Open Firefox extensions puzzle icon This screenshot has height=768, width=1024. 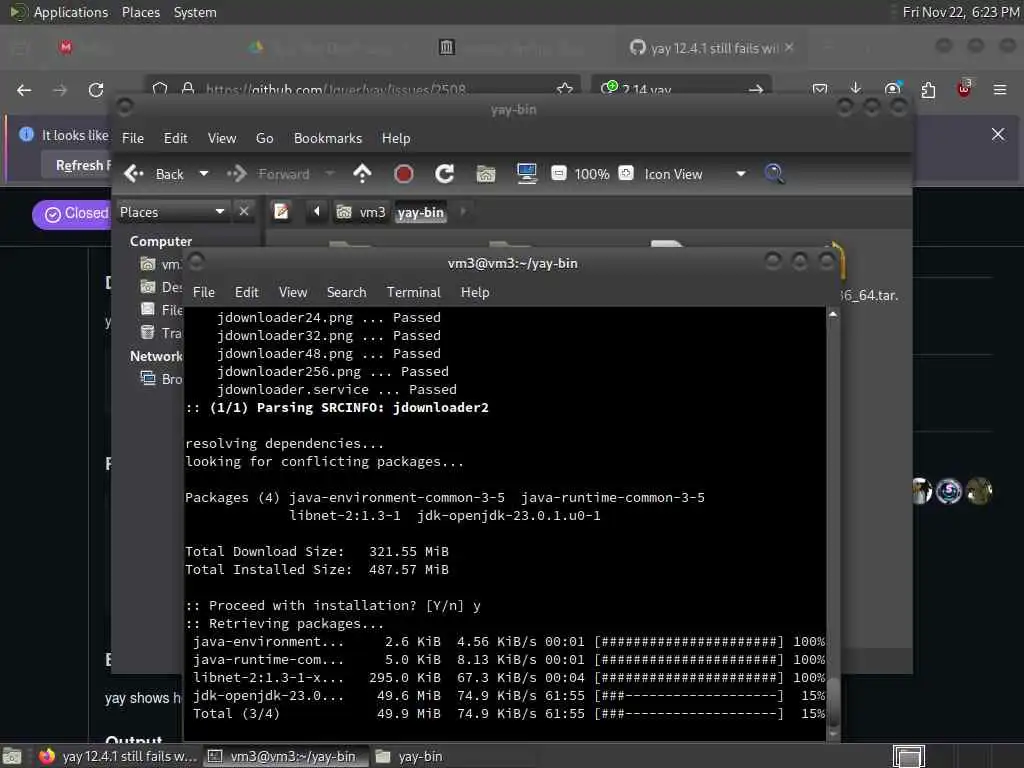tap(928, 89)
